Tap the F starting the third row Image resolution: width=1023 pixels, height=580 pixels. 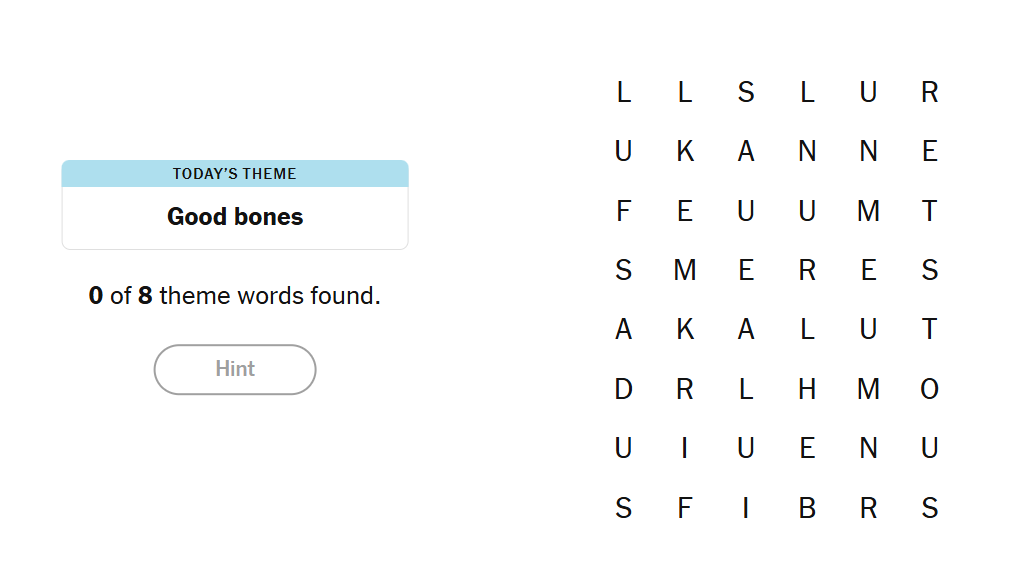pos(623,211)
